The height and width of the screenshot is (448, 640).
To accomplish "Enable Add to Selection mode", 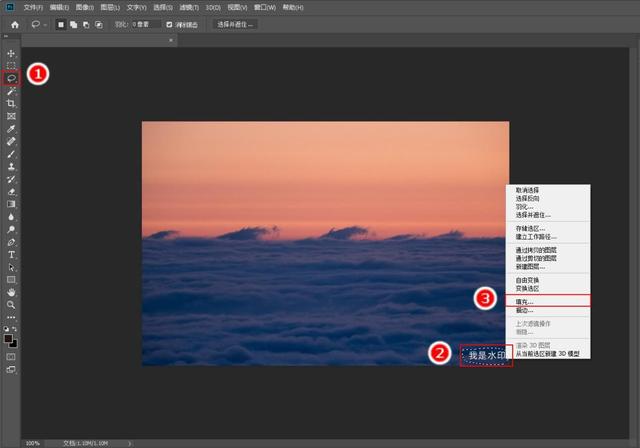I will click(x=73, y=24).
